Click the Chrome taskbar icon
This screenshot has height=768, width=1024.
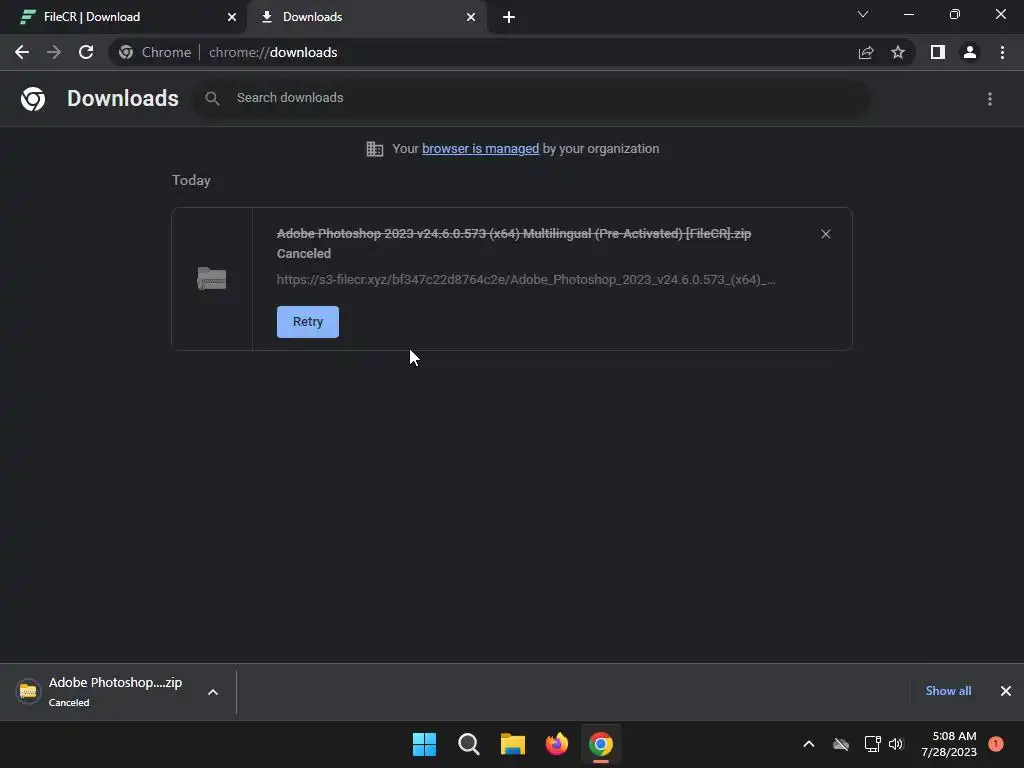point(601,744)
